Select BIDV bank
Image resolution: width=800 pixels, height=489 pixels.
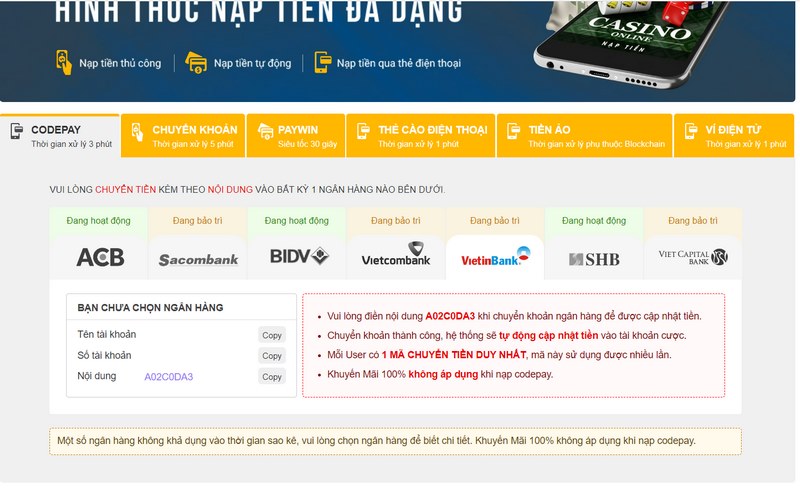298,257
